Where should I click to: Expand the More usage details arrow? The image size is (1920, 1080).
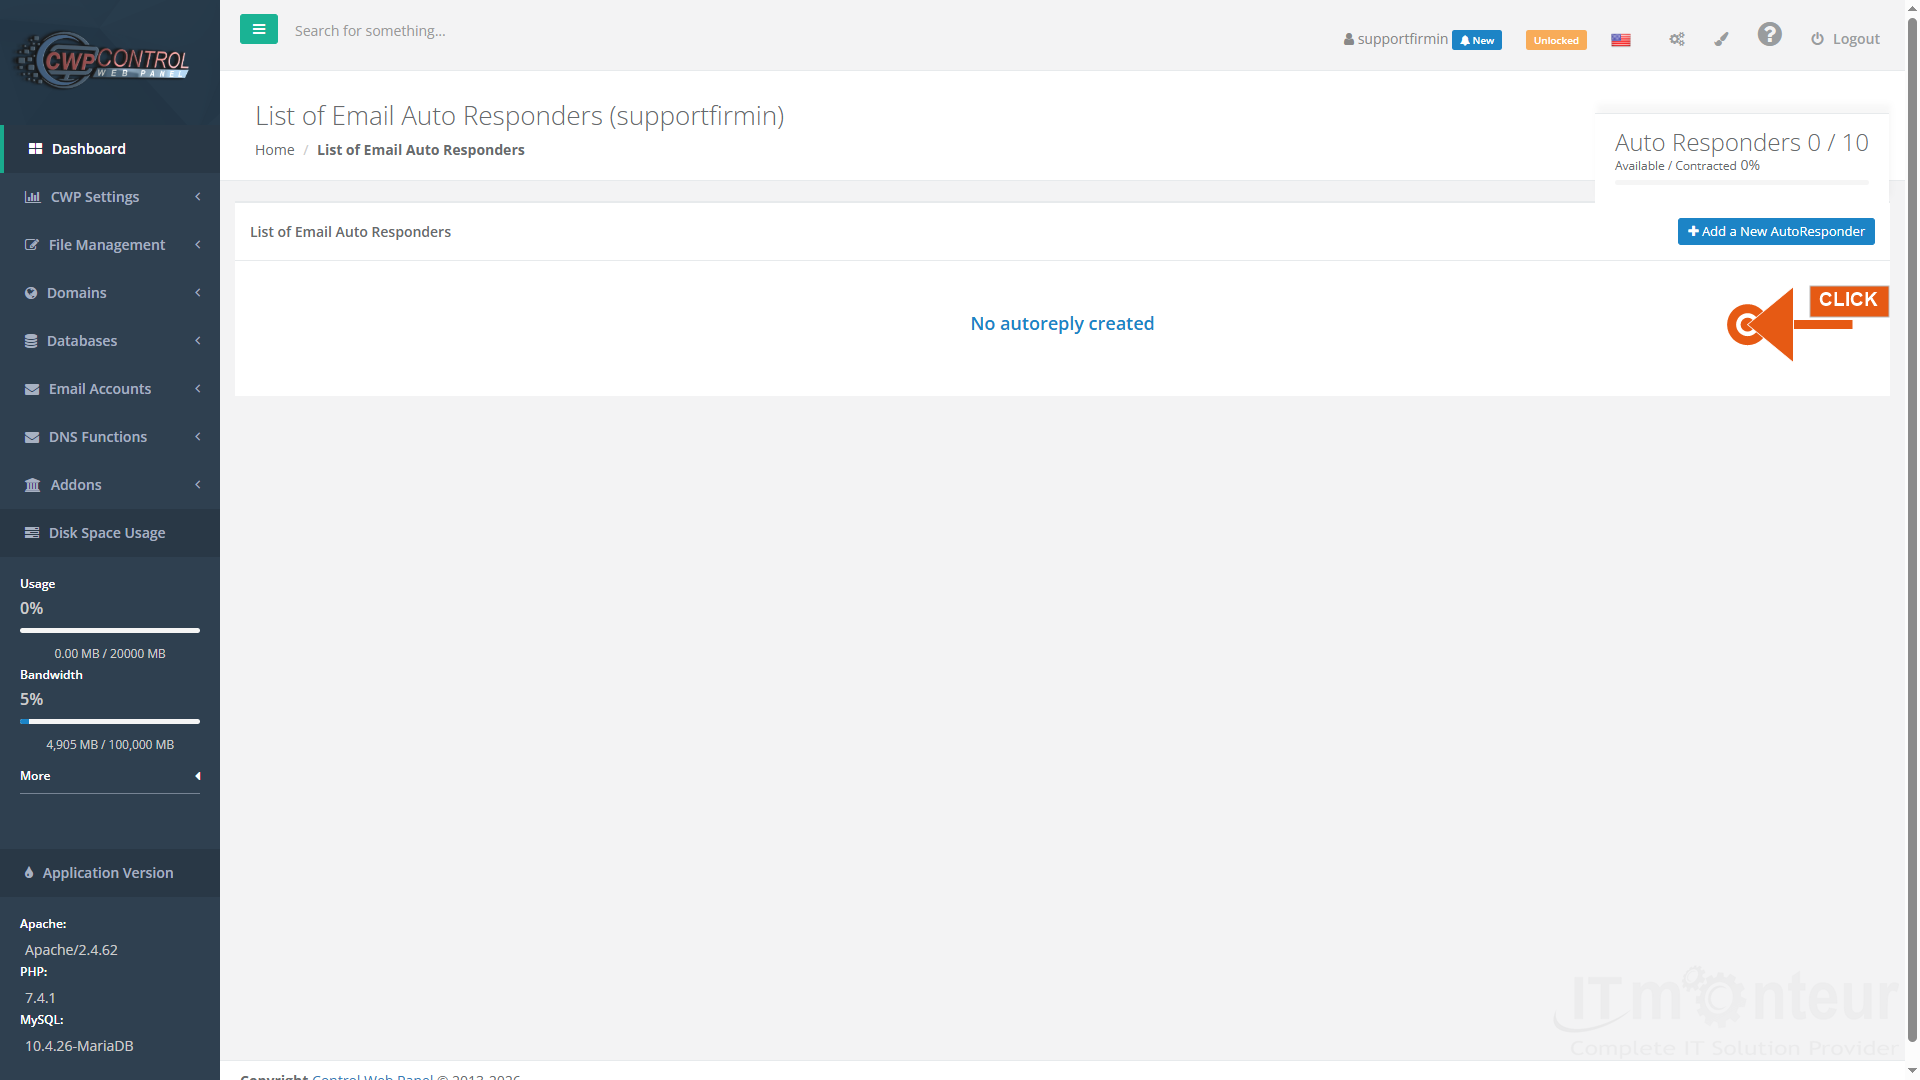pos(198,776)
